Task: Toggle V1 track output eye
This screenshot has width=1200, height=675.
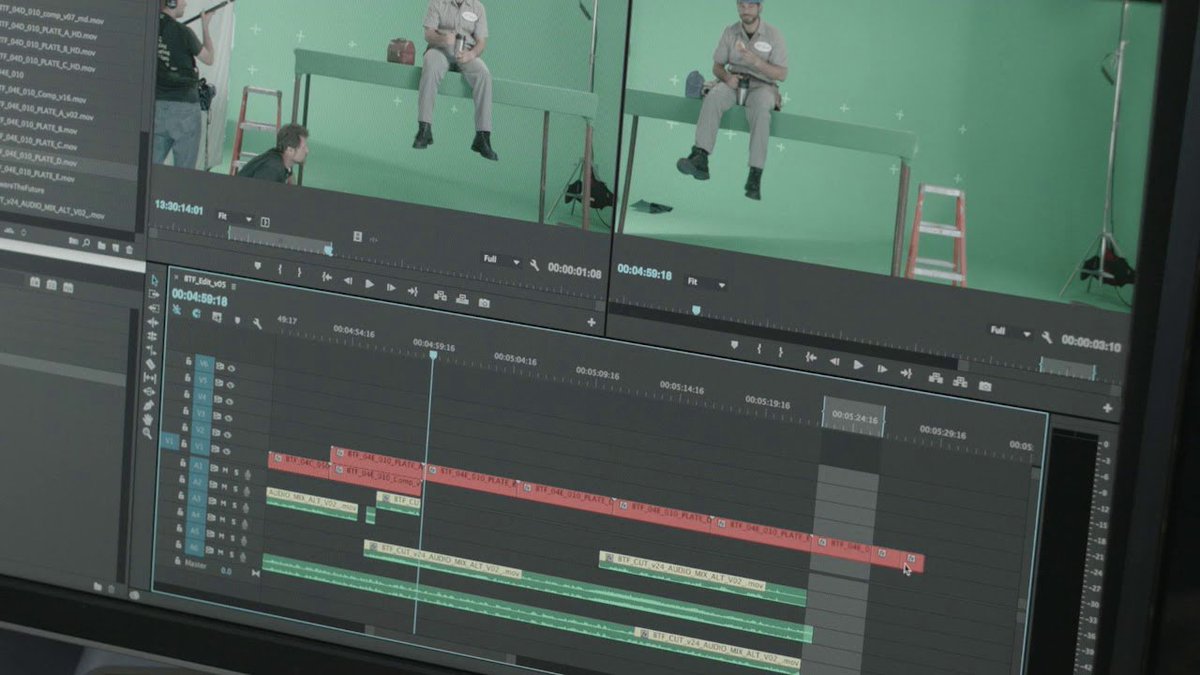Action: tap(226, 451)
